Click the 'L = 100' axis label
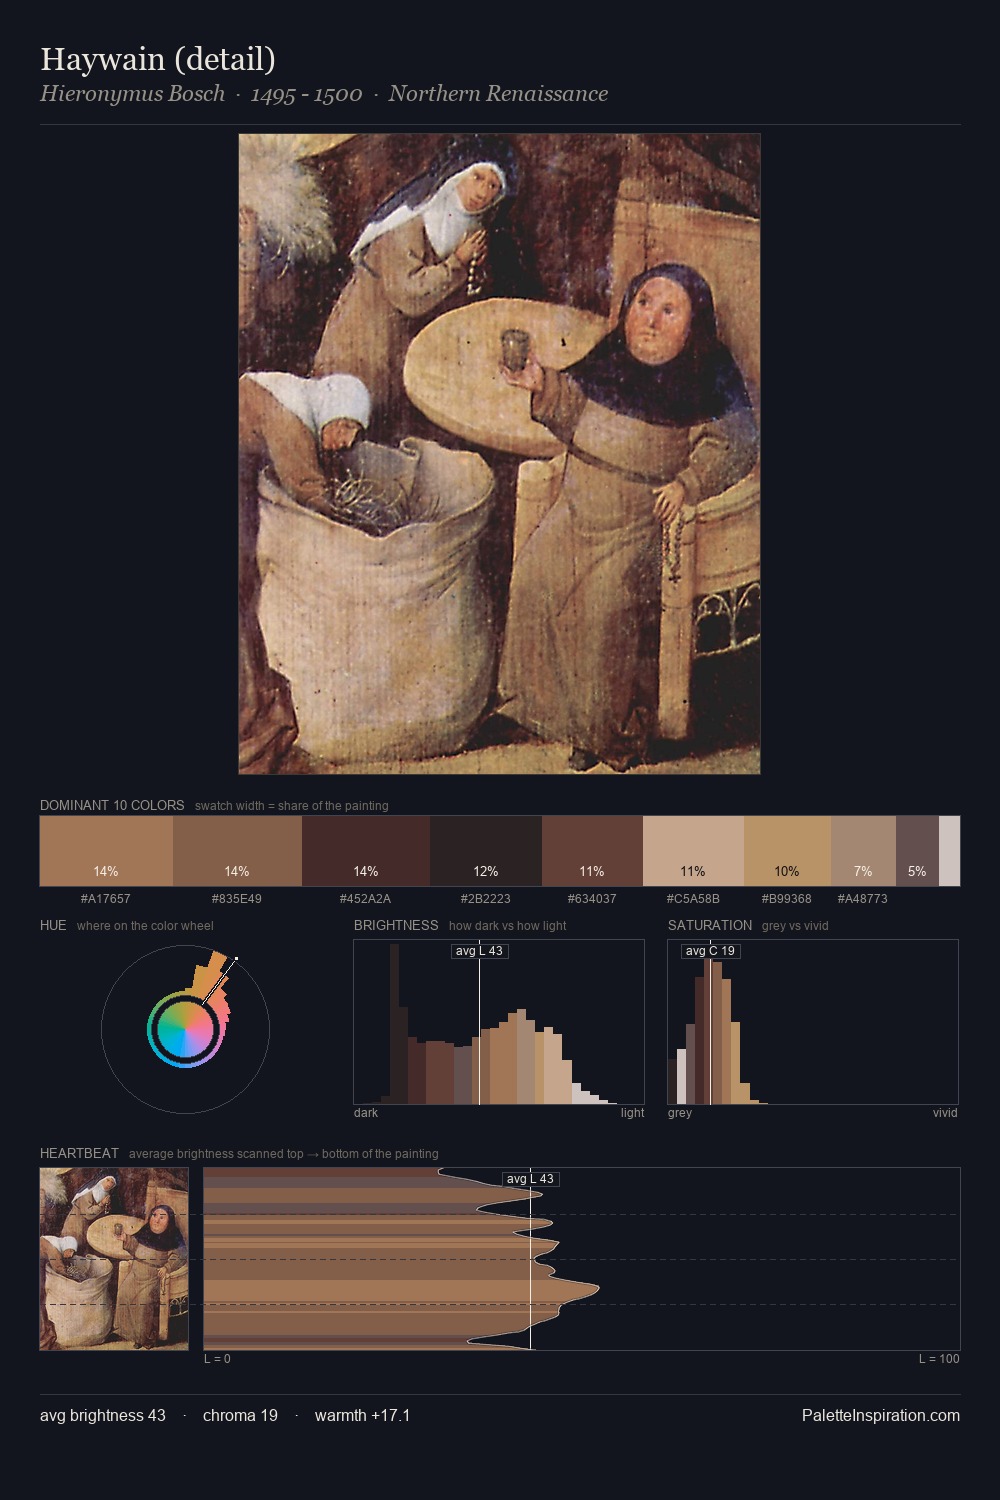 tap(939, 1358)
